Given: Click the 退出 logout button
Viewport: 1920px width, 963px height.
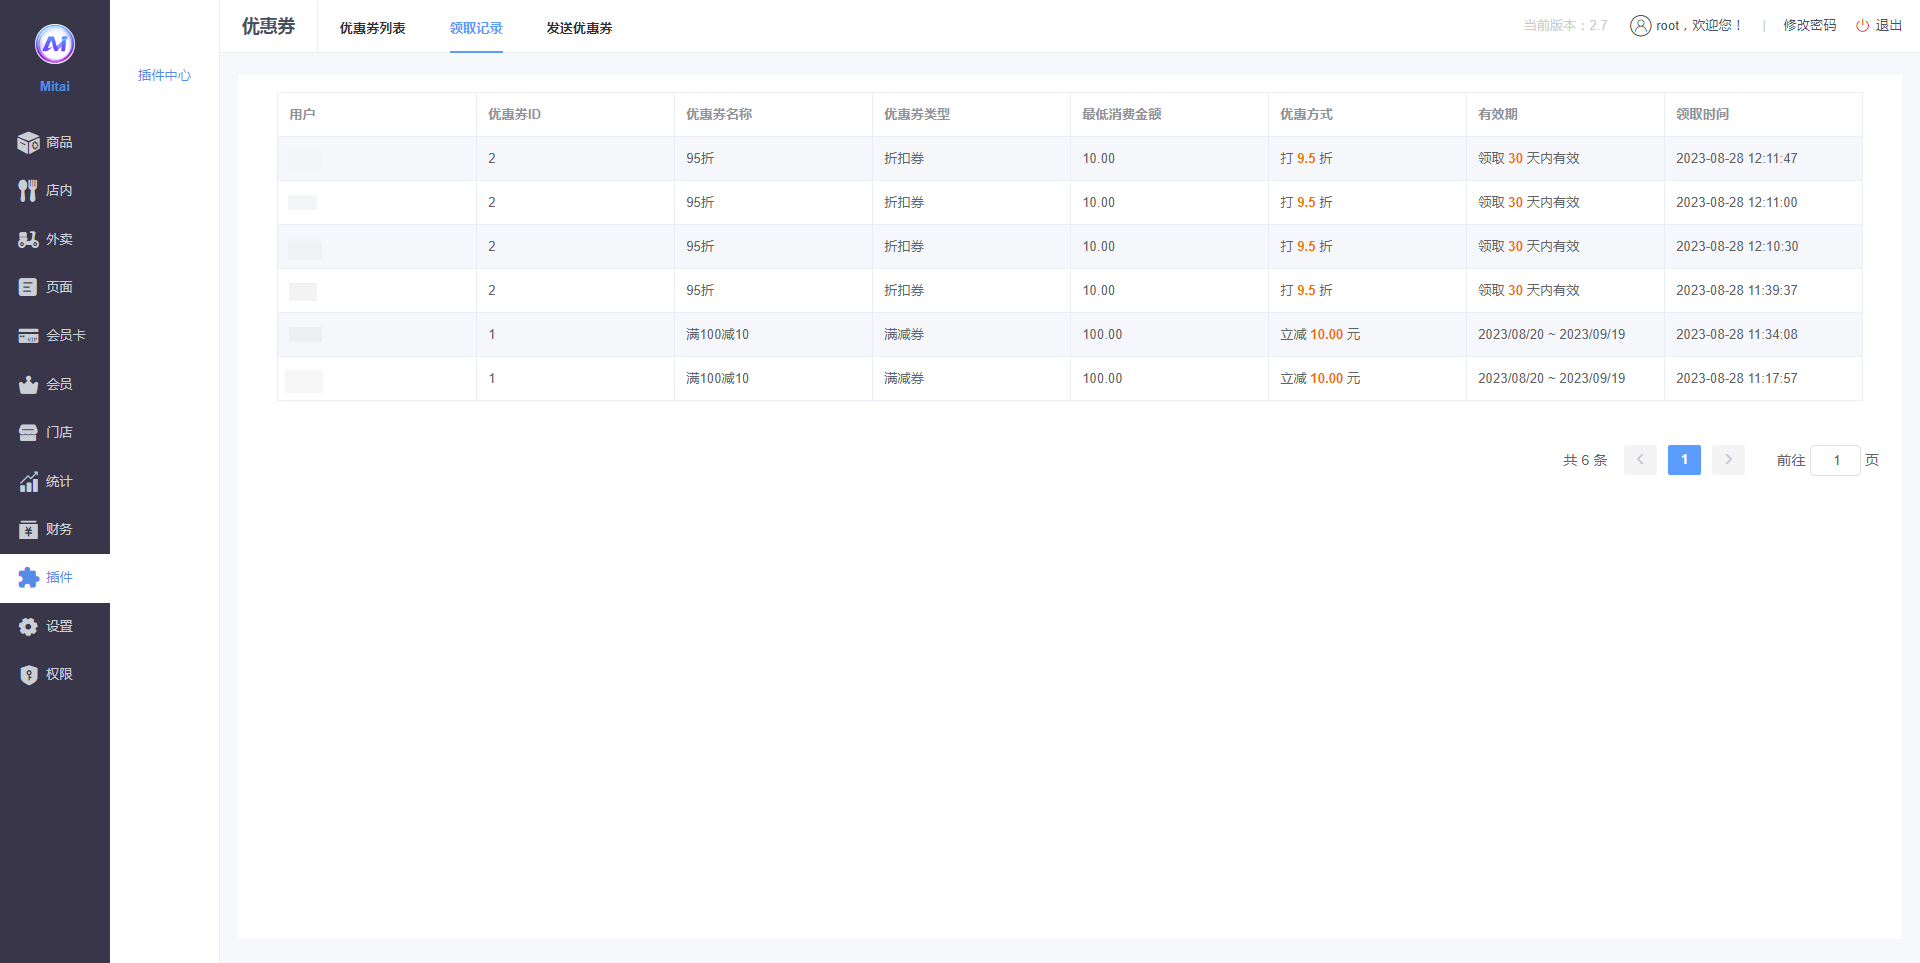Looking at the screenshot, I should coord(1879,26).
